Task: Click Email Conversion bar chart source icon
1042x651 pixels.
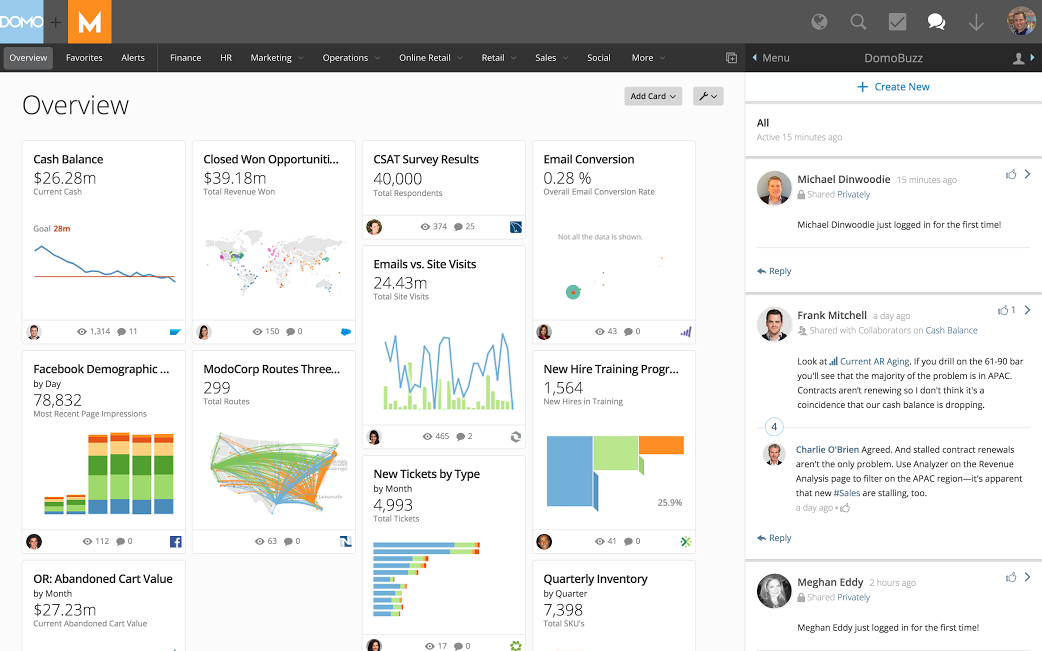Action: [686, 331]
